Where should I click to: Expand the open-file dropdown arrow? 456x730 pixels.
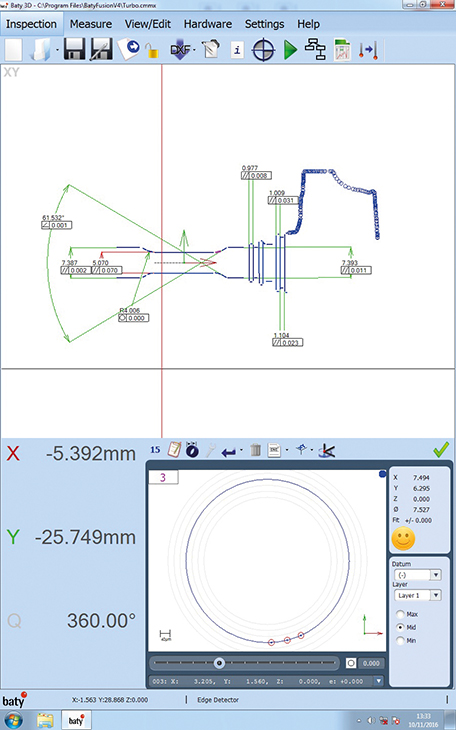coord(57,50)
